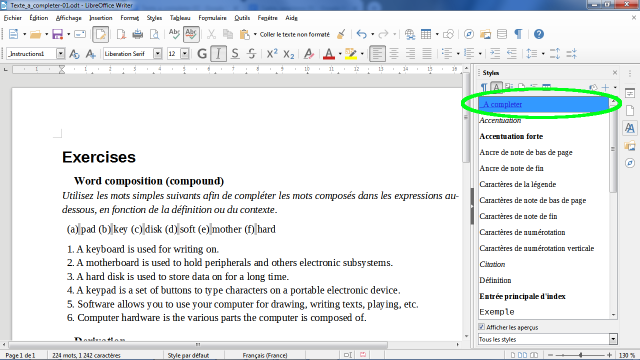
Task: Uncheck Afficher les aperçus checkbox
Action: pos(482,327)
